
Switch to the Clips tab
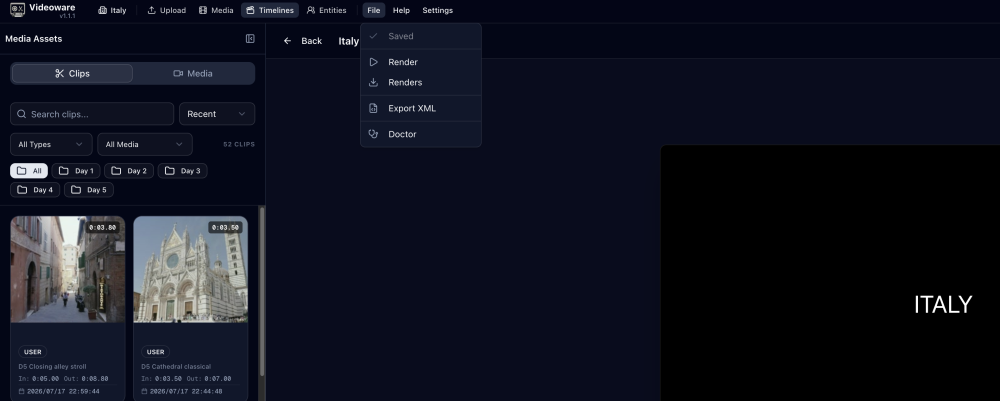point(72,73)
